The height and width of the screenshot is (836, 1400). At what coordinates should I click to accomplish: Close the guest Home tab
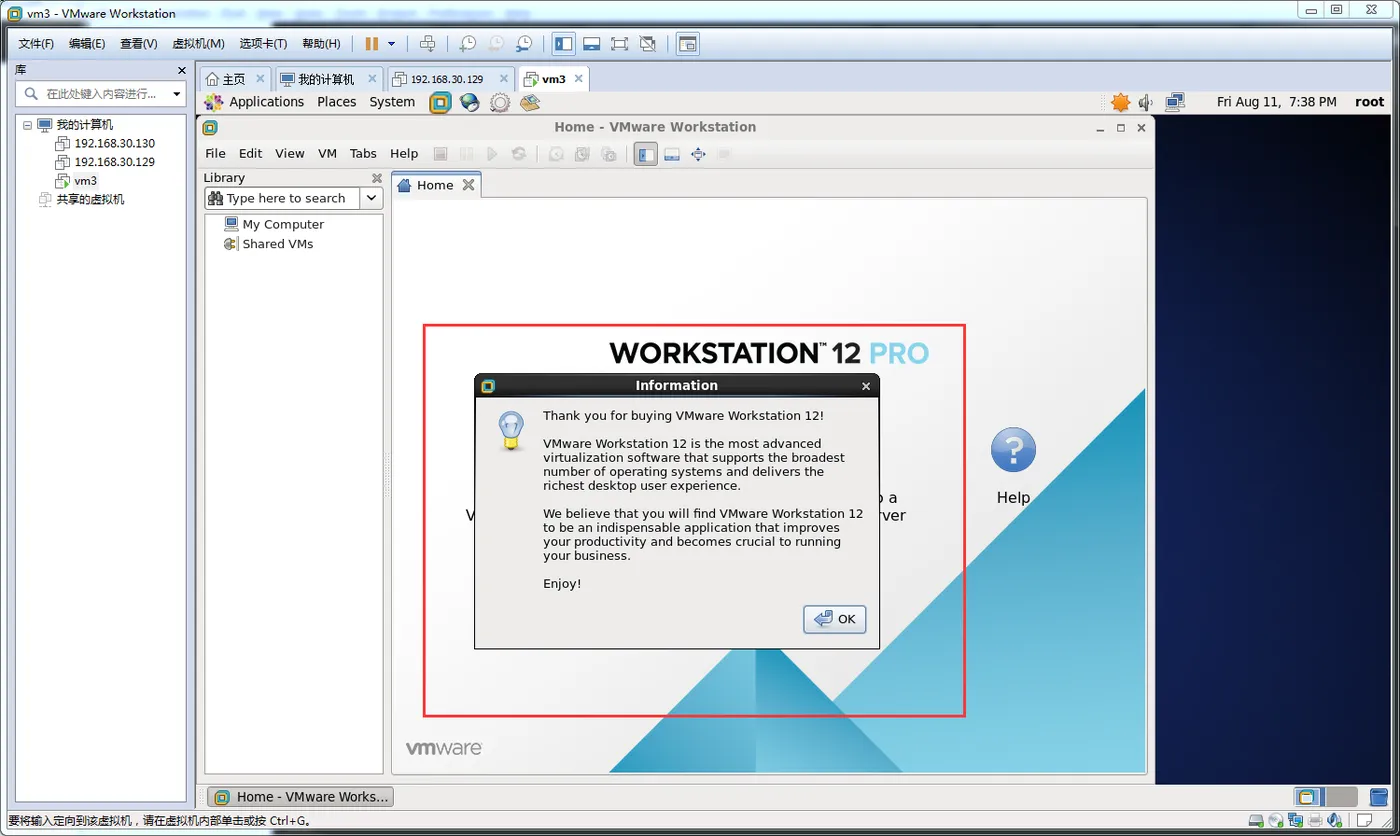tap(468, 185)
